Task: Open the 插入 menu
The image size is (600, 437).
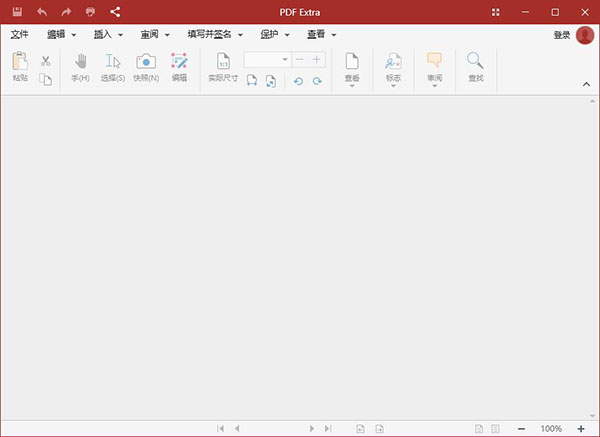Action: click(108, 34)
